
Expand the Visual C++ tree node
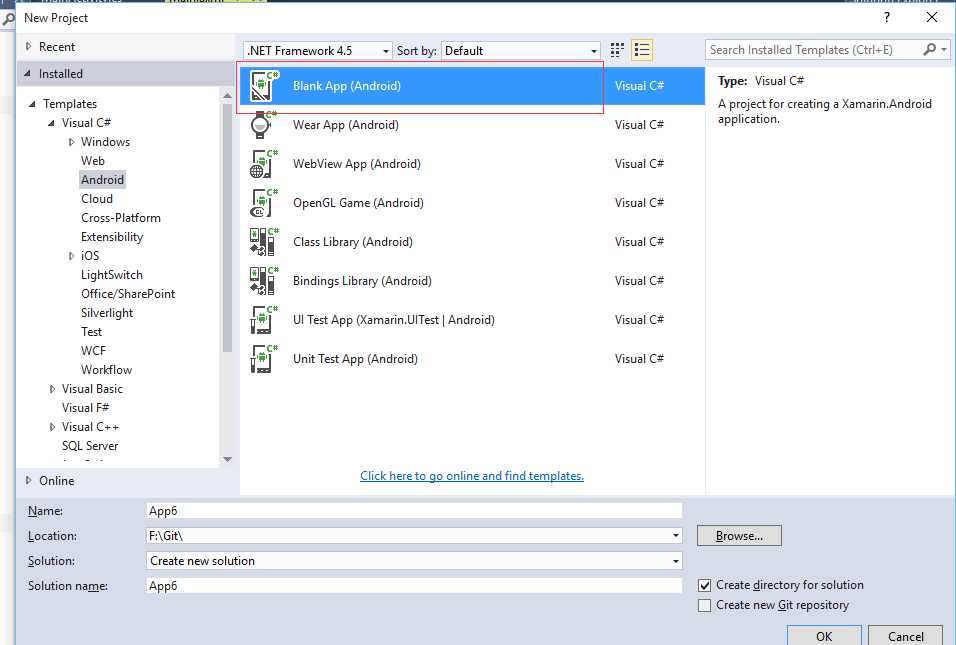(52, 427)
